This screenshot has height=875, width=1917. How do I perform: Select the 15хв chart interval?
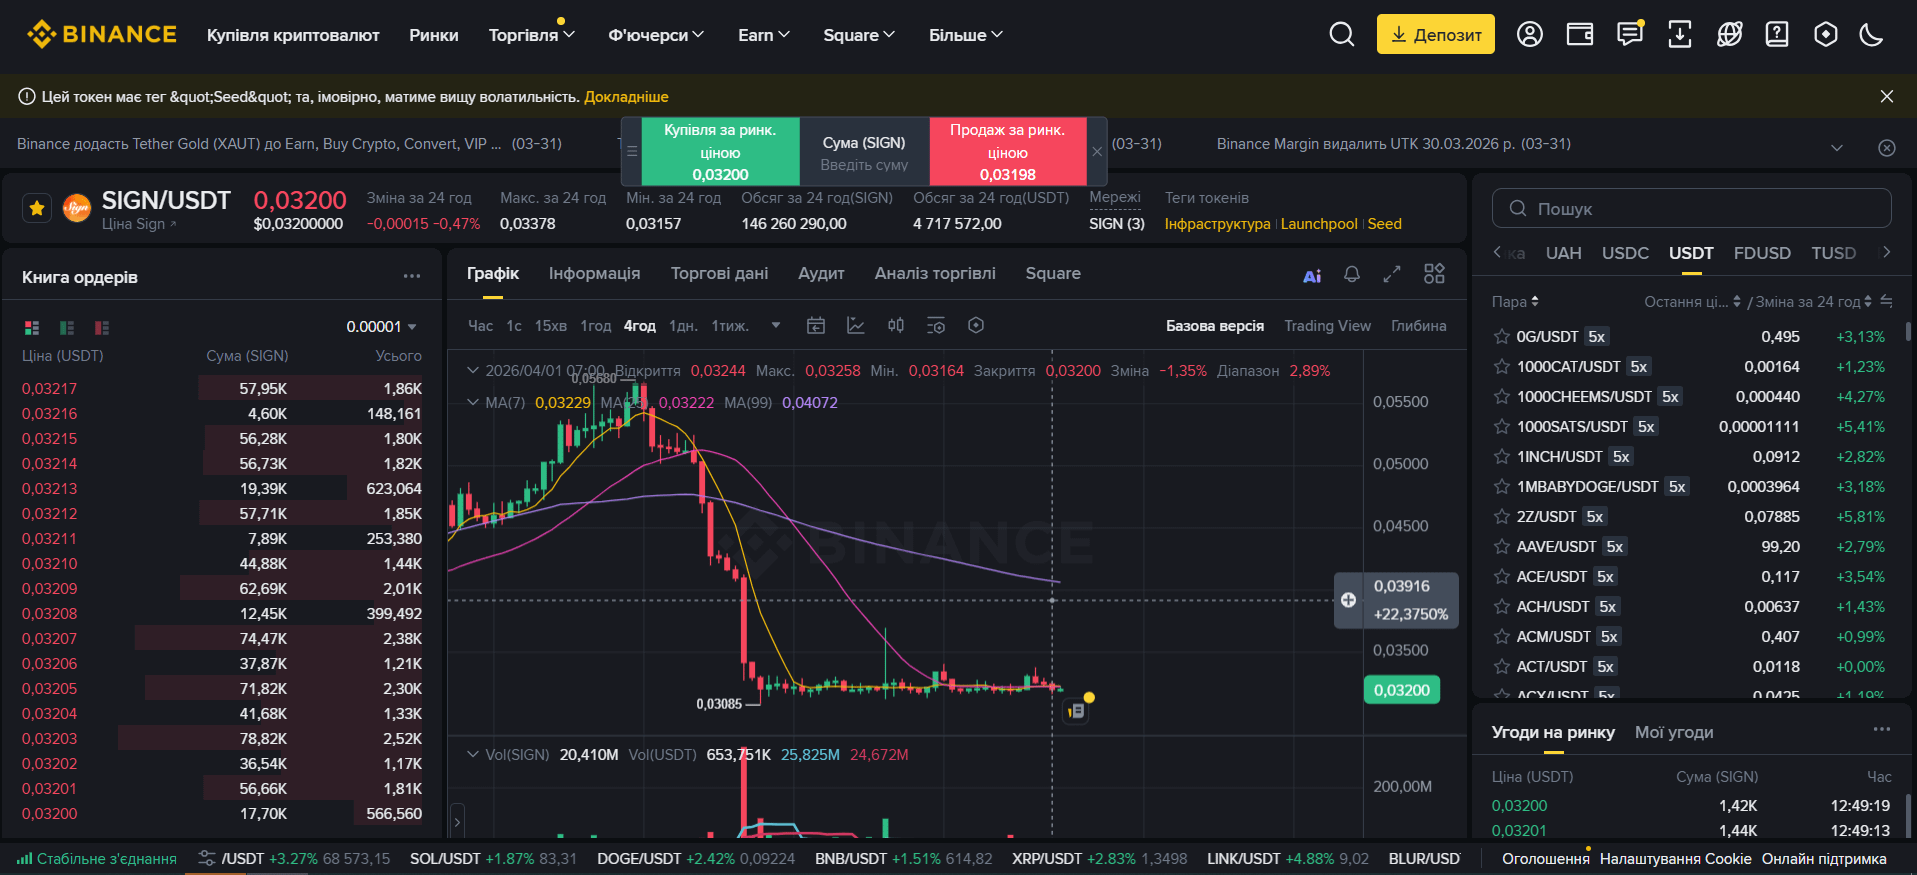point(550,326)
